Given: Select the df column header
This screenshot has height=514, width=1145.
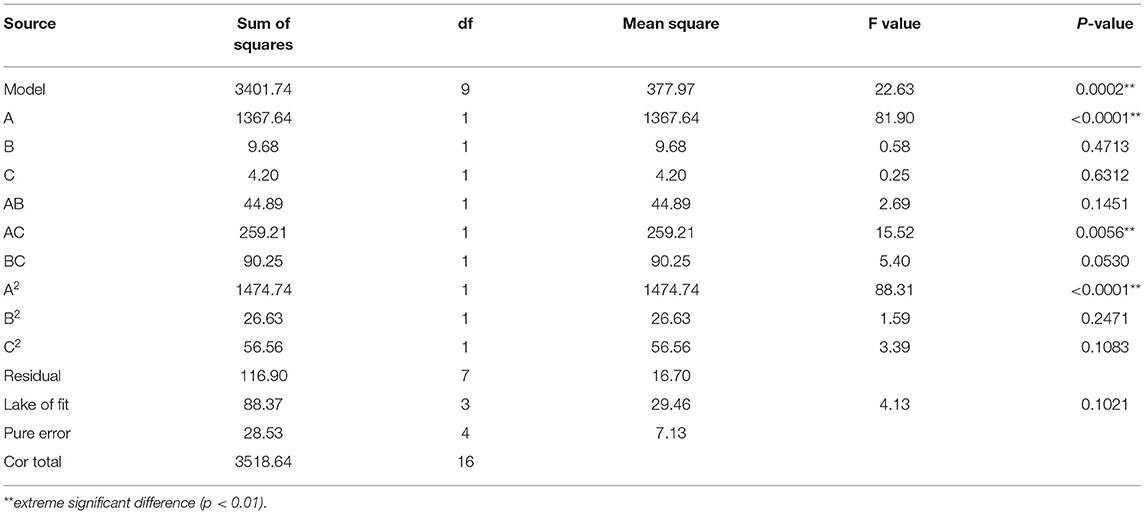Looking at the screenshot, I should [466, 24].
